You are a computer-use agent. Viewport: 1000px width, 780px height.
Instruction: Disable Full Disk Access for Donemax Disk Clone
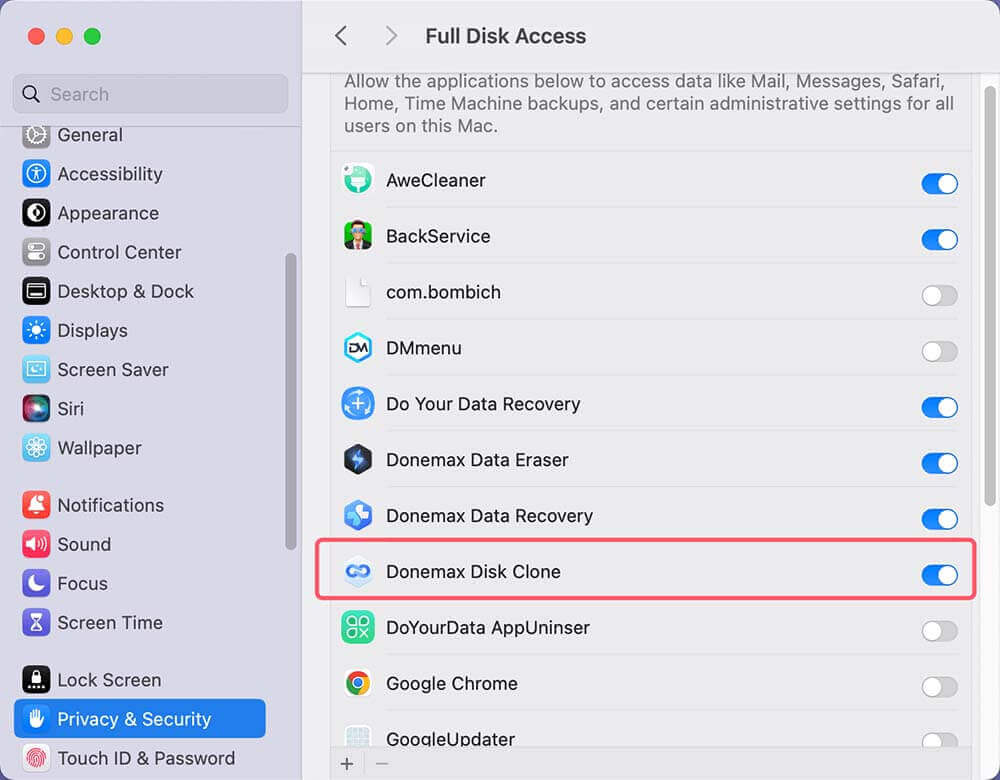[x=938, y=575]
